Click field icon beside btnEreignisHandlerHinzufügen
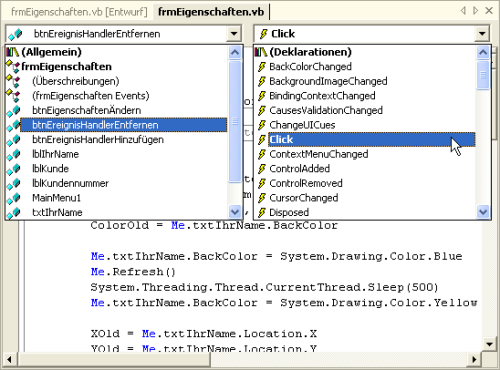500x370 pixels. (x=14, y=140)
